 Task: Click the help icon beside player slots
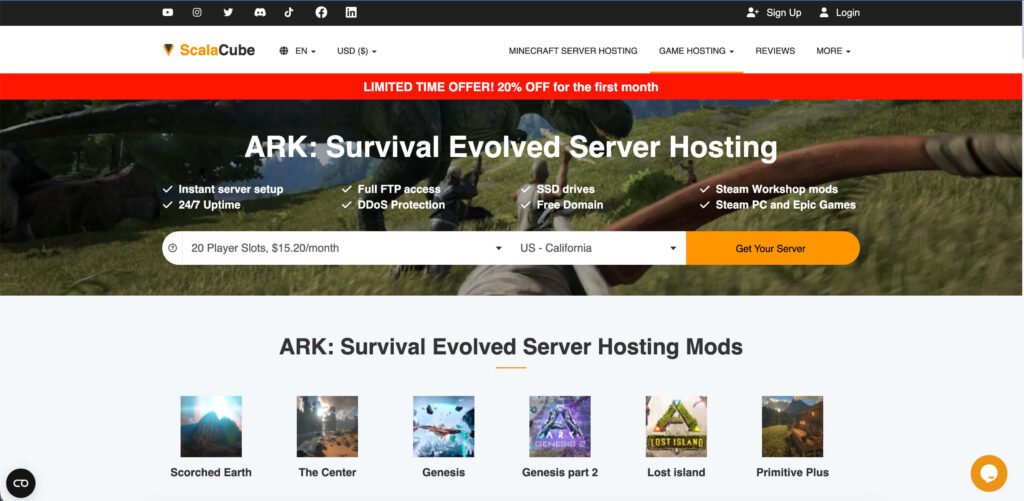click(x=172, y=248)
